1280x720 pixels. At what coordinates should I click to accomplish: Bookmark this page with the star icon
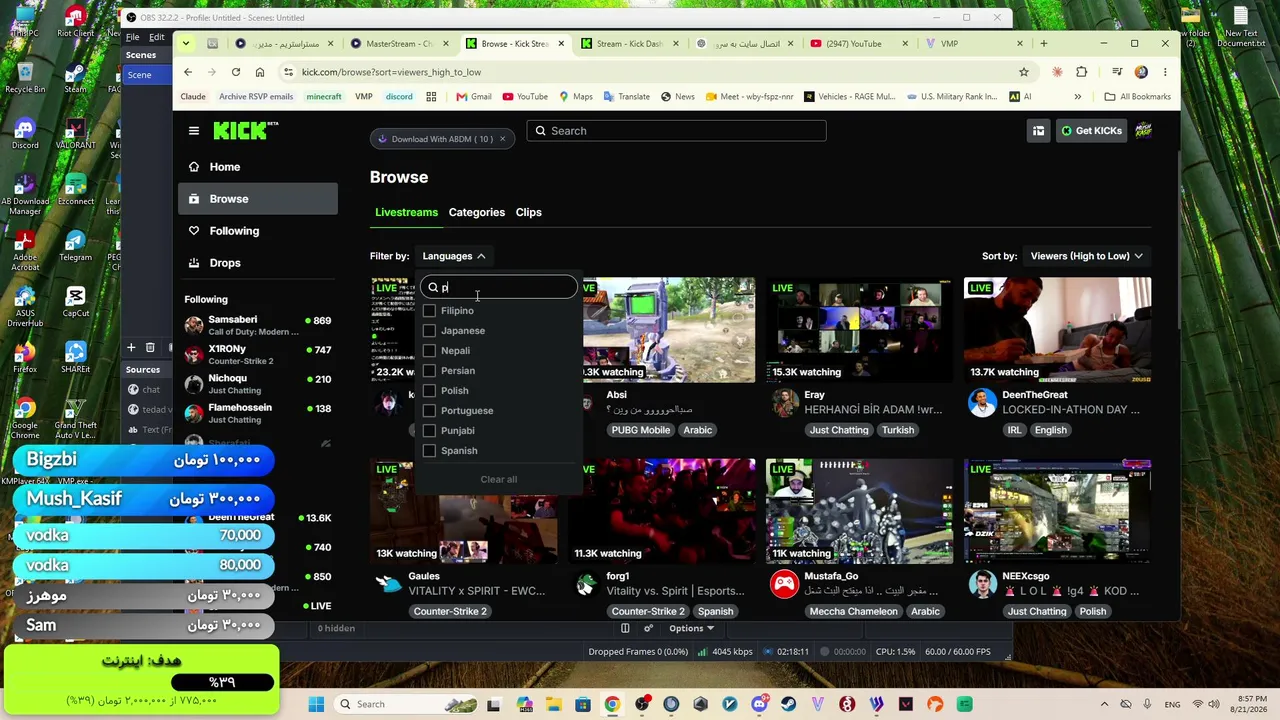pyautogui.click(x=1024, y=72)
